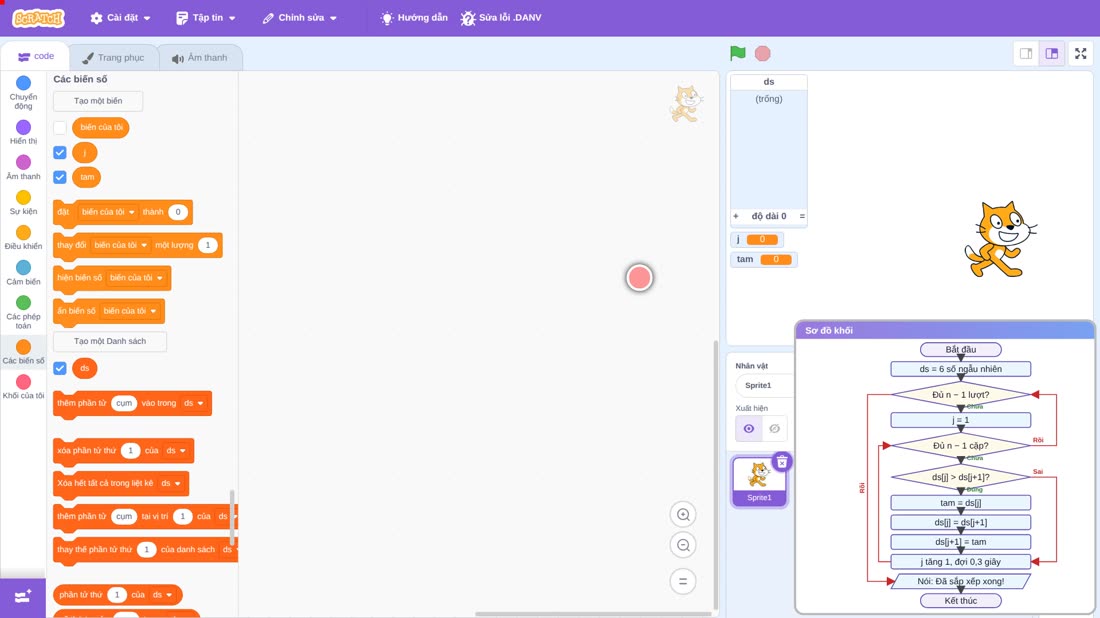
Task: Select the Sự kiện block category
Action: pyautogui.click(x=23, y=202)
